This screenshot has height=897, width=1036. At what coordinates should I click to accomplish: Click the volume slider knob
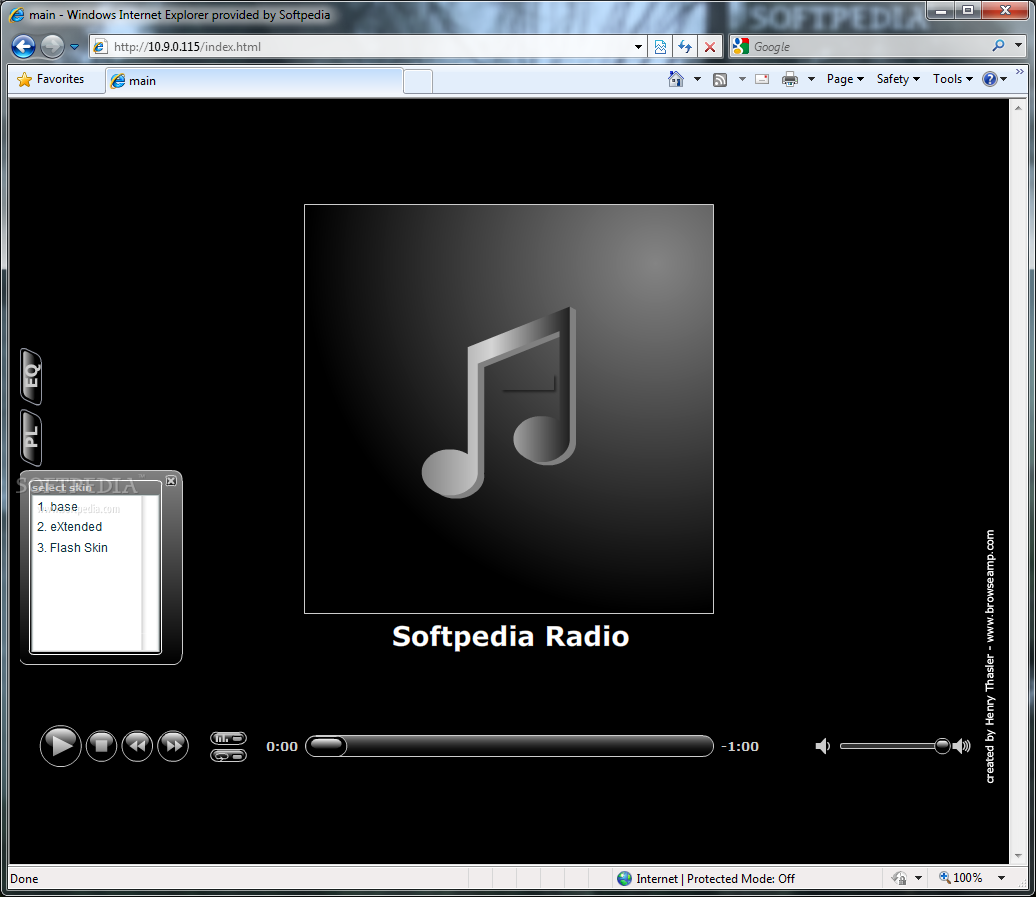(942, 746)
